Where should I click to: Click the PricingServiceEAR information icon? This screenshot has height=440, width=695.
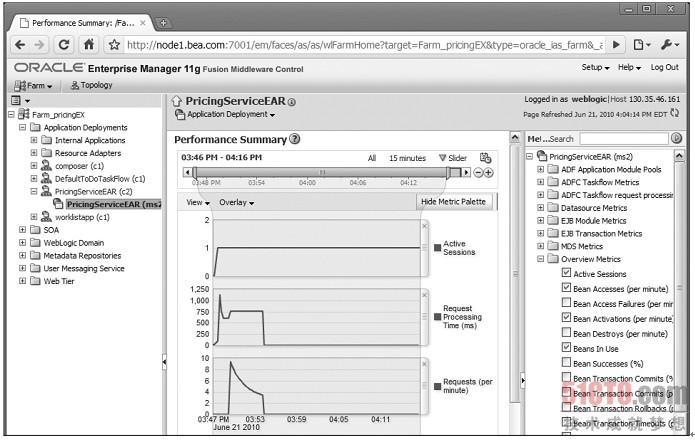point(292,102)
